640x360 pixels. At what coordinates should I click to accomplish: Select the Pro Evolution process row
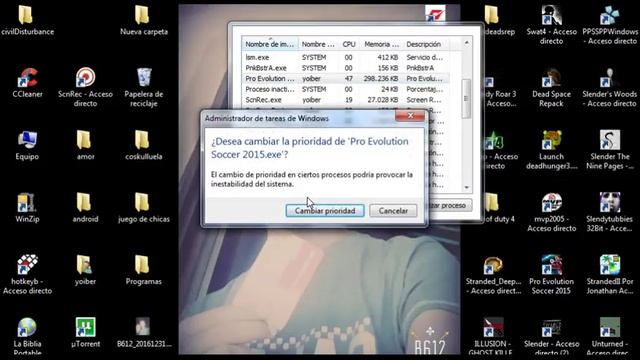tap(345, 79)
